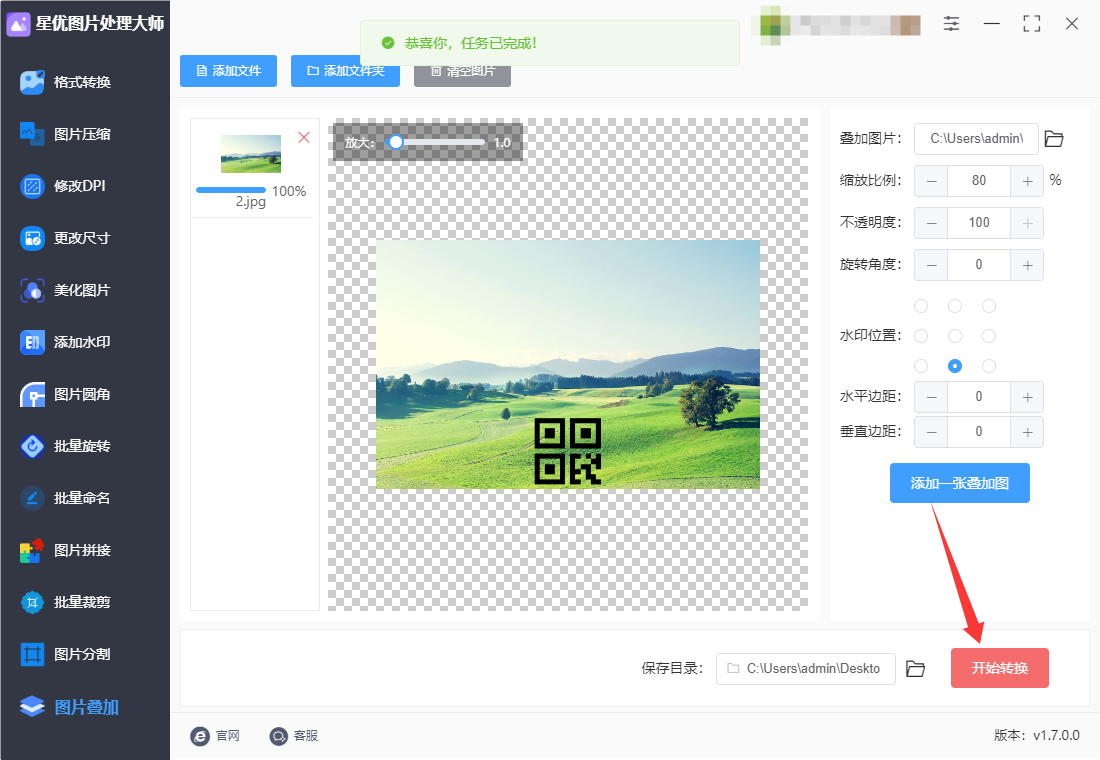
Task: Select center watermark position
Action: 955,336
